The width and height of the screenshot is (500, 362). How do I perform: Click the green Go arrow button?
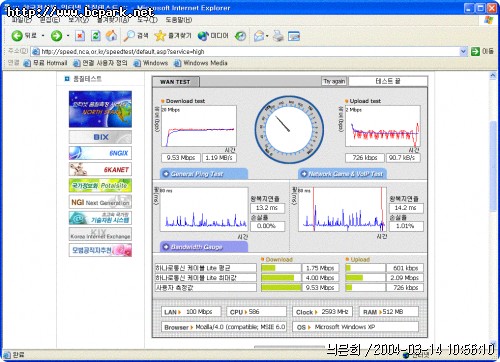(x=475, y=51)
